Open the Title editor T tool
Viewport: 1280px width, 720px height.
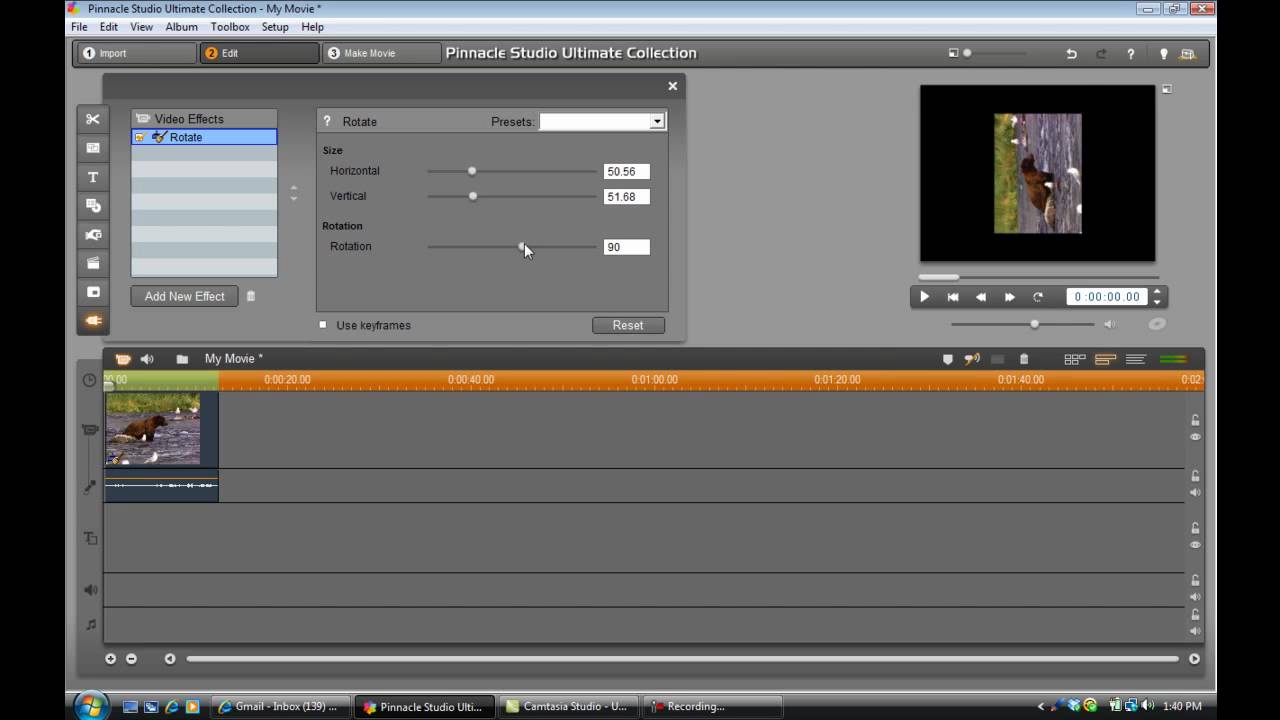pyautogui.click(x=93, y=177)
